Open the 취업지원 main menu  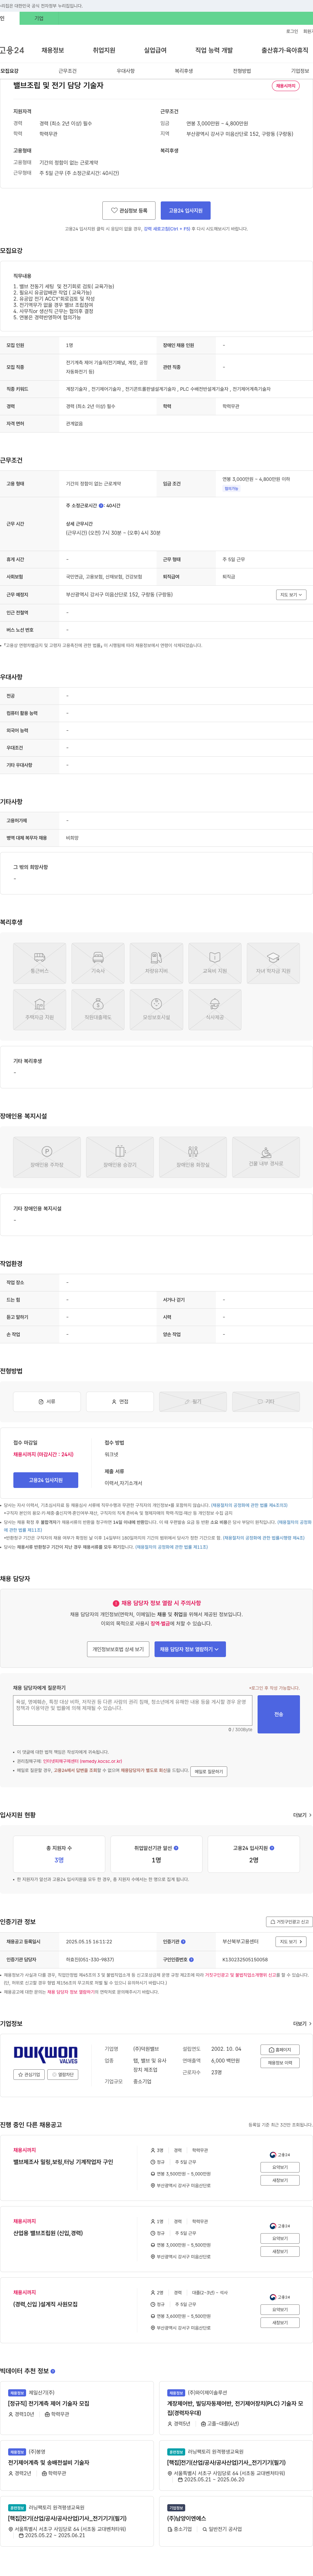point(104,50)
